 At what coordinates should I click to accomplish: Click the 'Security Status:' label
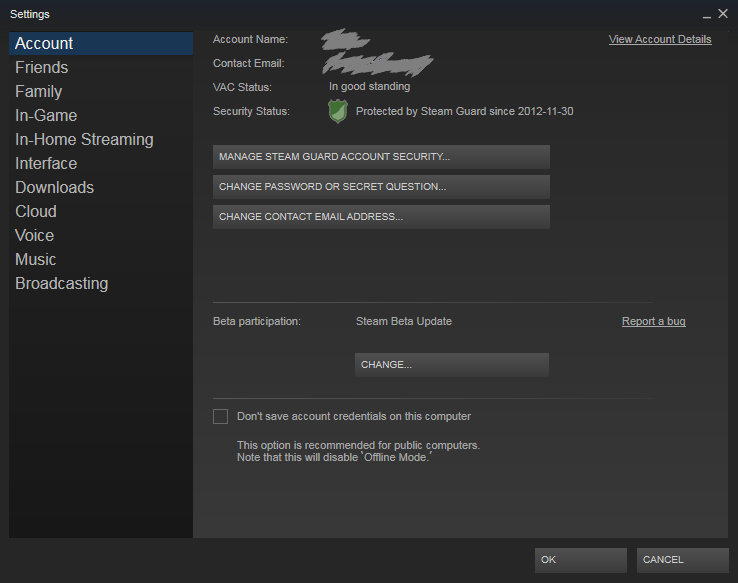(x=251, y=112)
